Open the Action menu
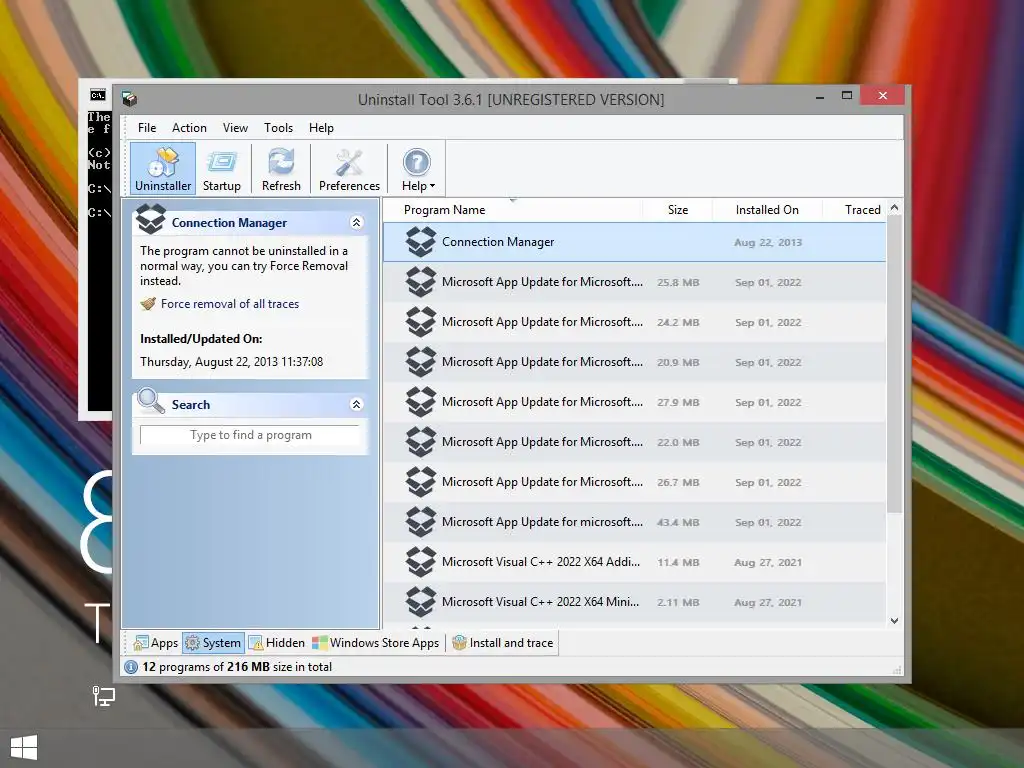 click(x=189, y=128)
